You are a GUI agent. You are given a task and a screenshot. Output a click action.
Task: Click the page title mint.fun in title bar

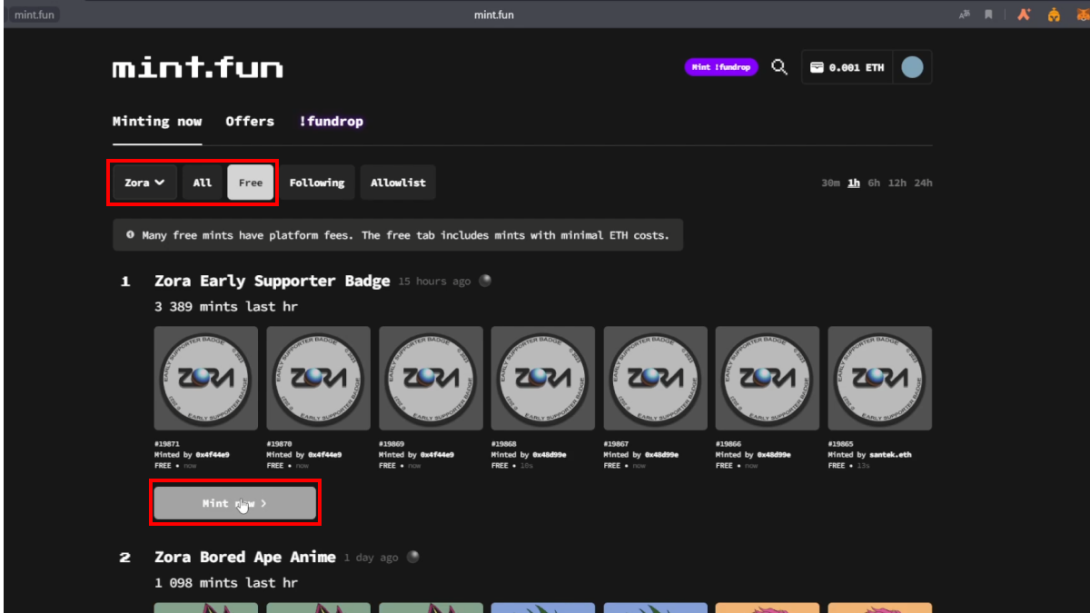tap(494, 15)
